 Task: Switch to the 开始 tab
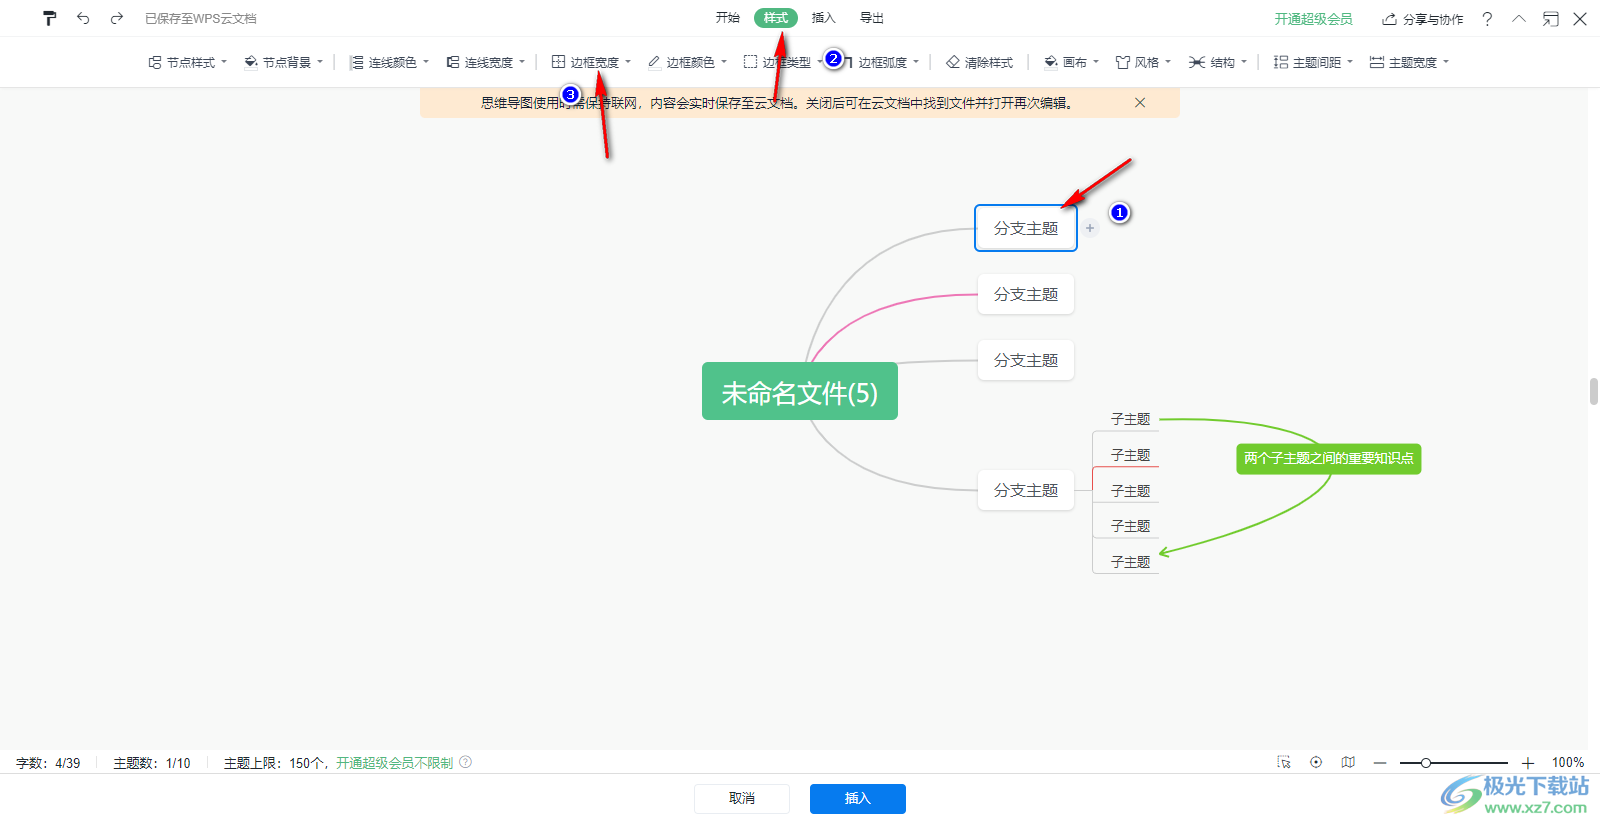(728, 18)
